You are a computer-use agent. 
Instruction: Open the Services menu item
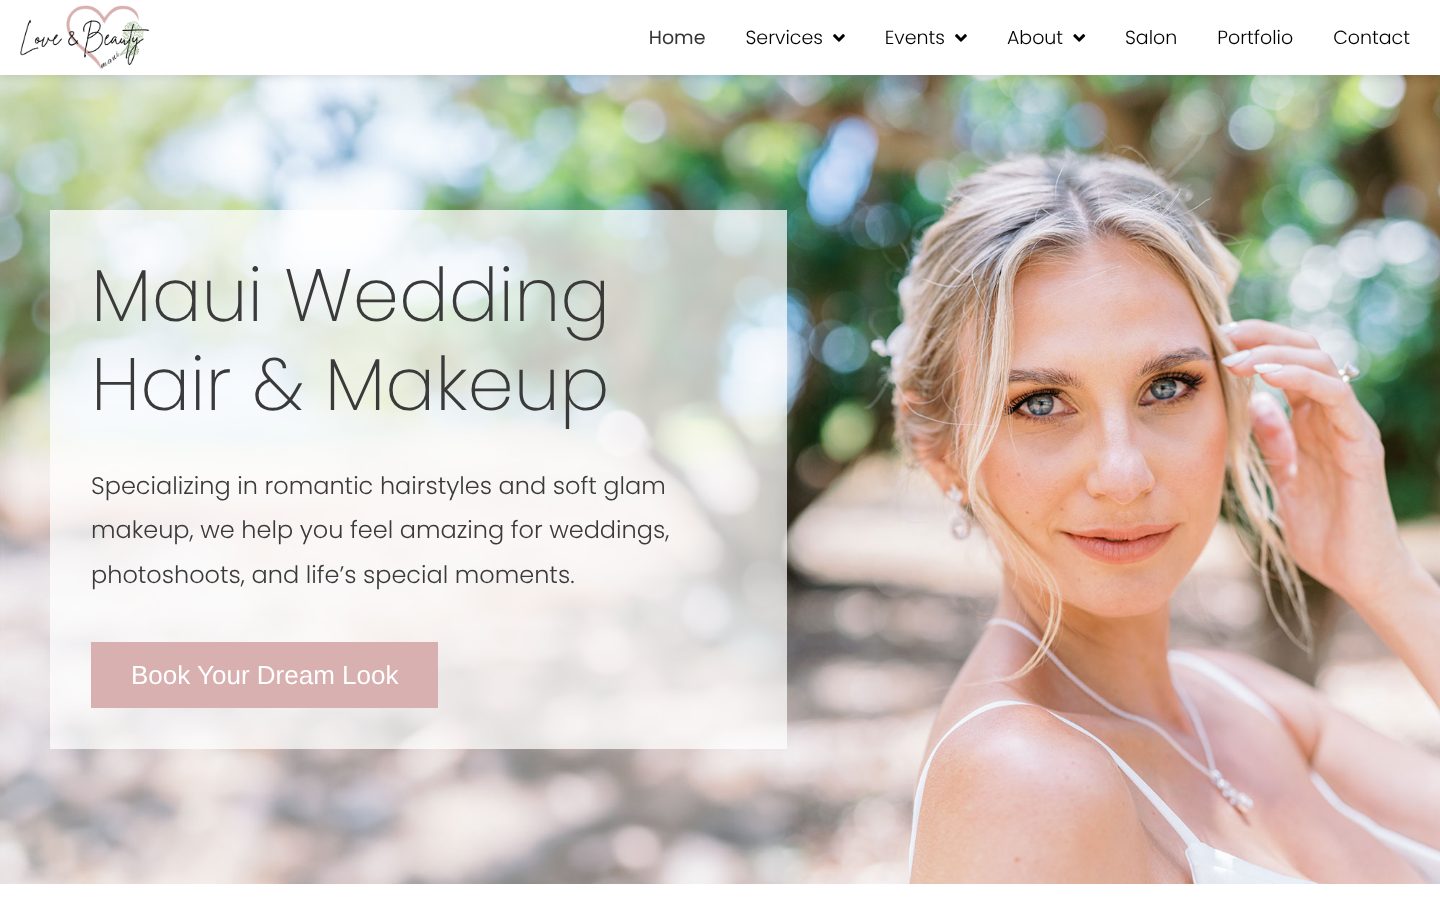[784, 37]
